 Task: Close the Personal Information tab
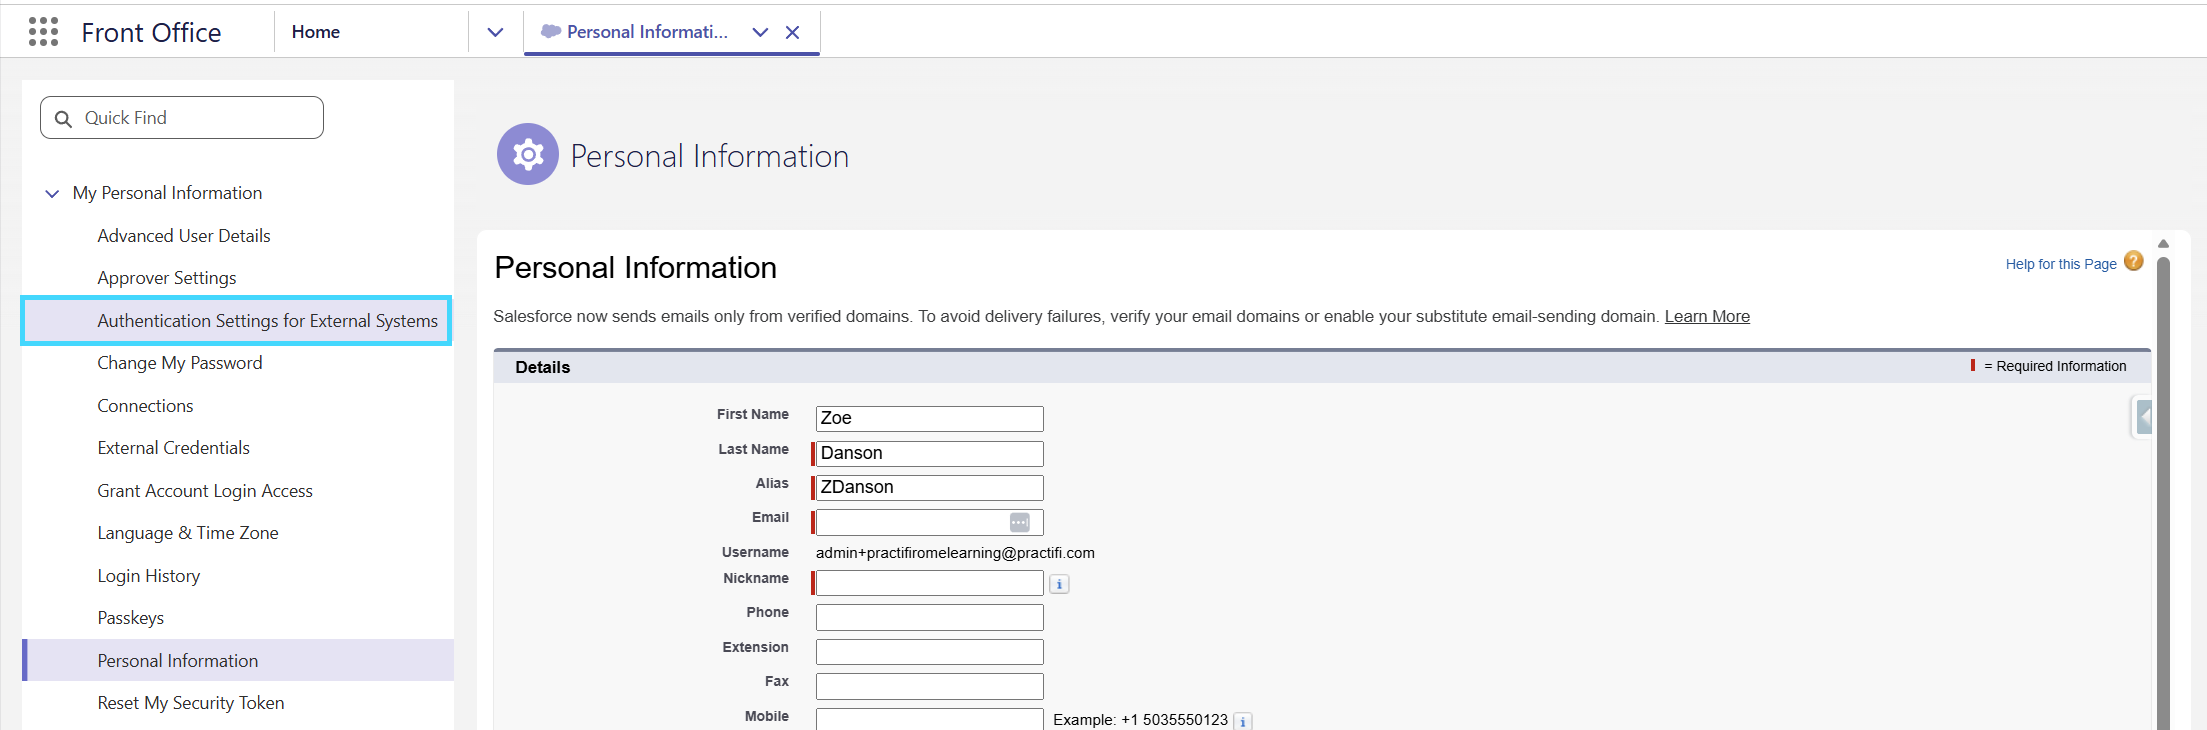point(792,32)
